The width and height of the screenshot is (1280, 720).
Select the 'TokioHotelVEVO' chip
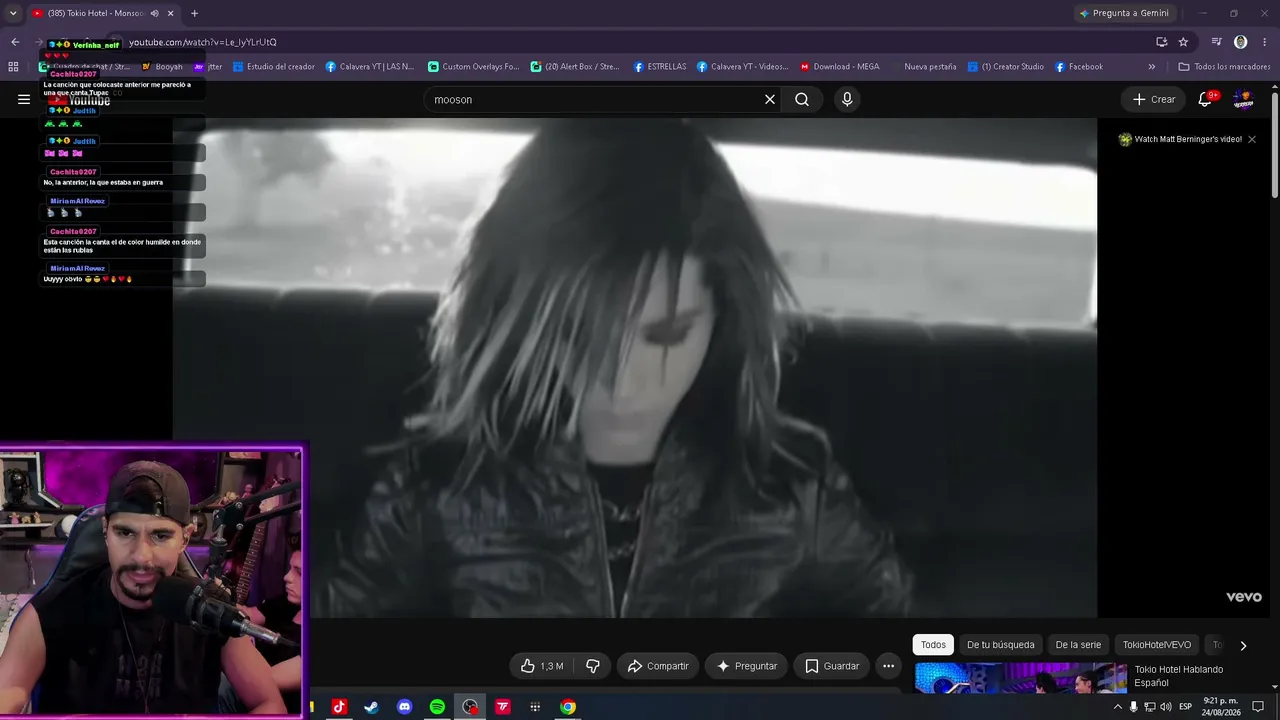1157,645
